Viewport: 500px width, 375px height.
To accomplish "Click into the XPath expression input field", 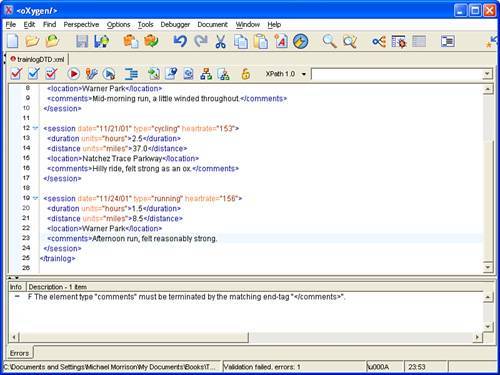I will (x=397, y=74).
